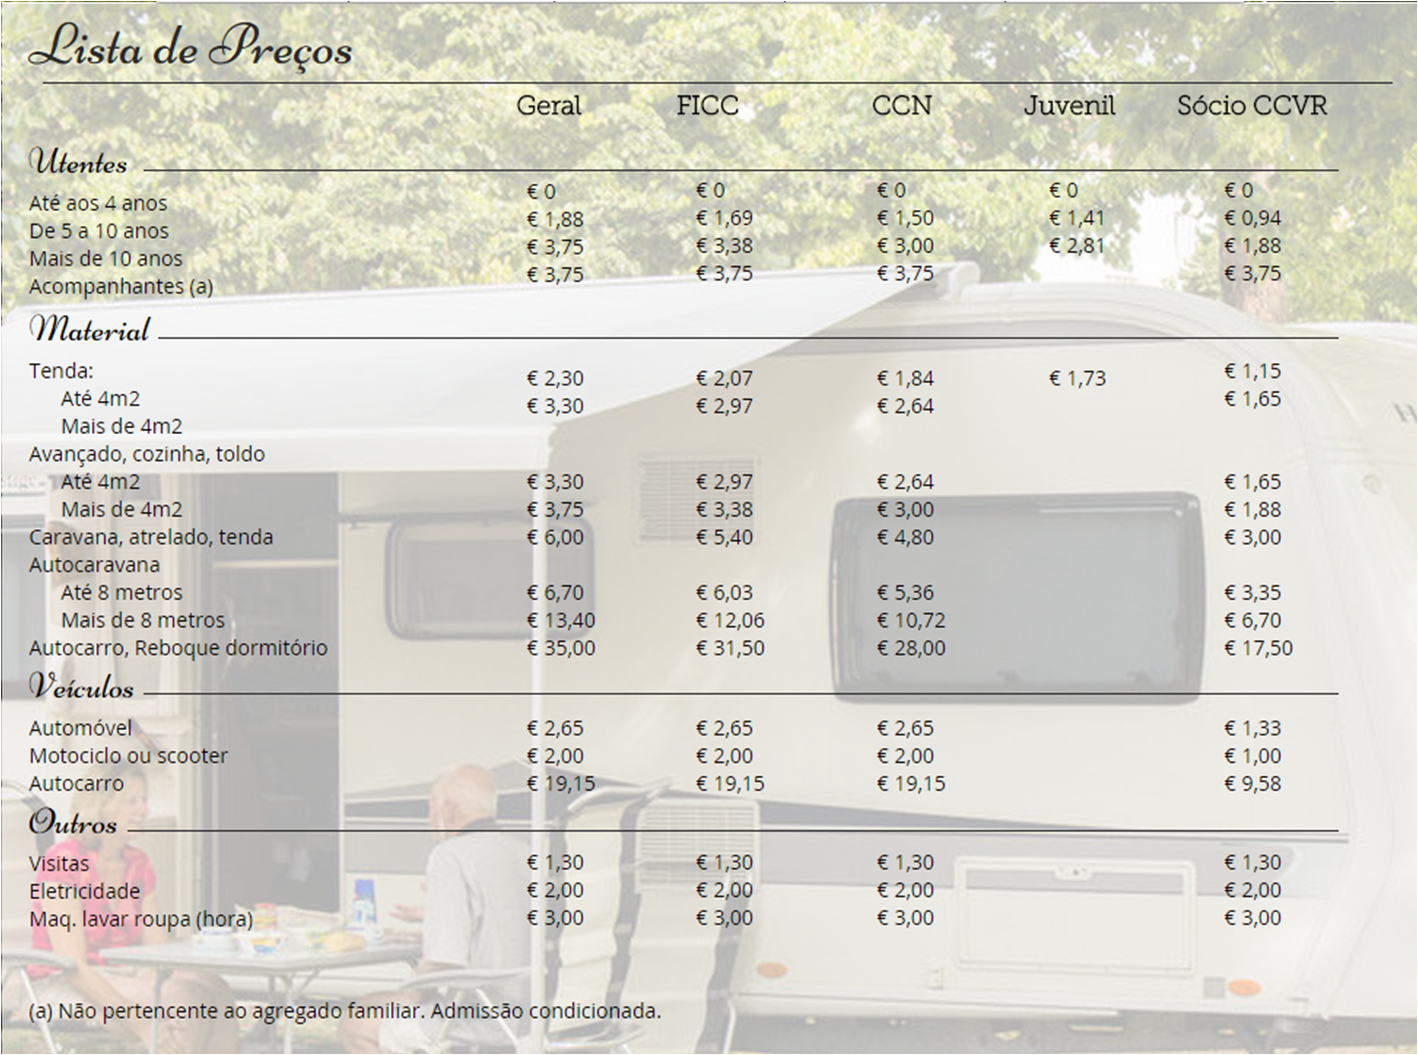Click the Sócio CCVR price € 1,00
The width and height of the screenshot is (1418, 1055).
point(1252,756)
